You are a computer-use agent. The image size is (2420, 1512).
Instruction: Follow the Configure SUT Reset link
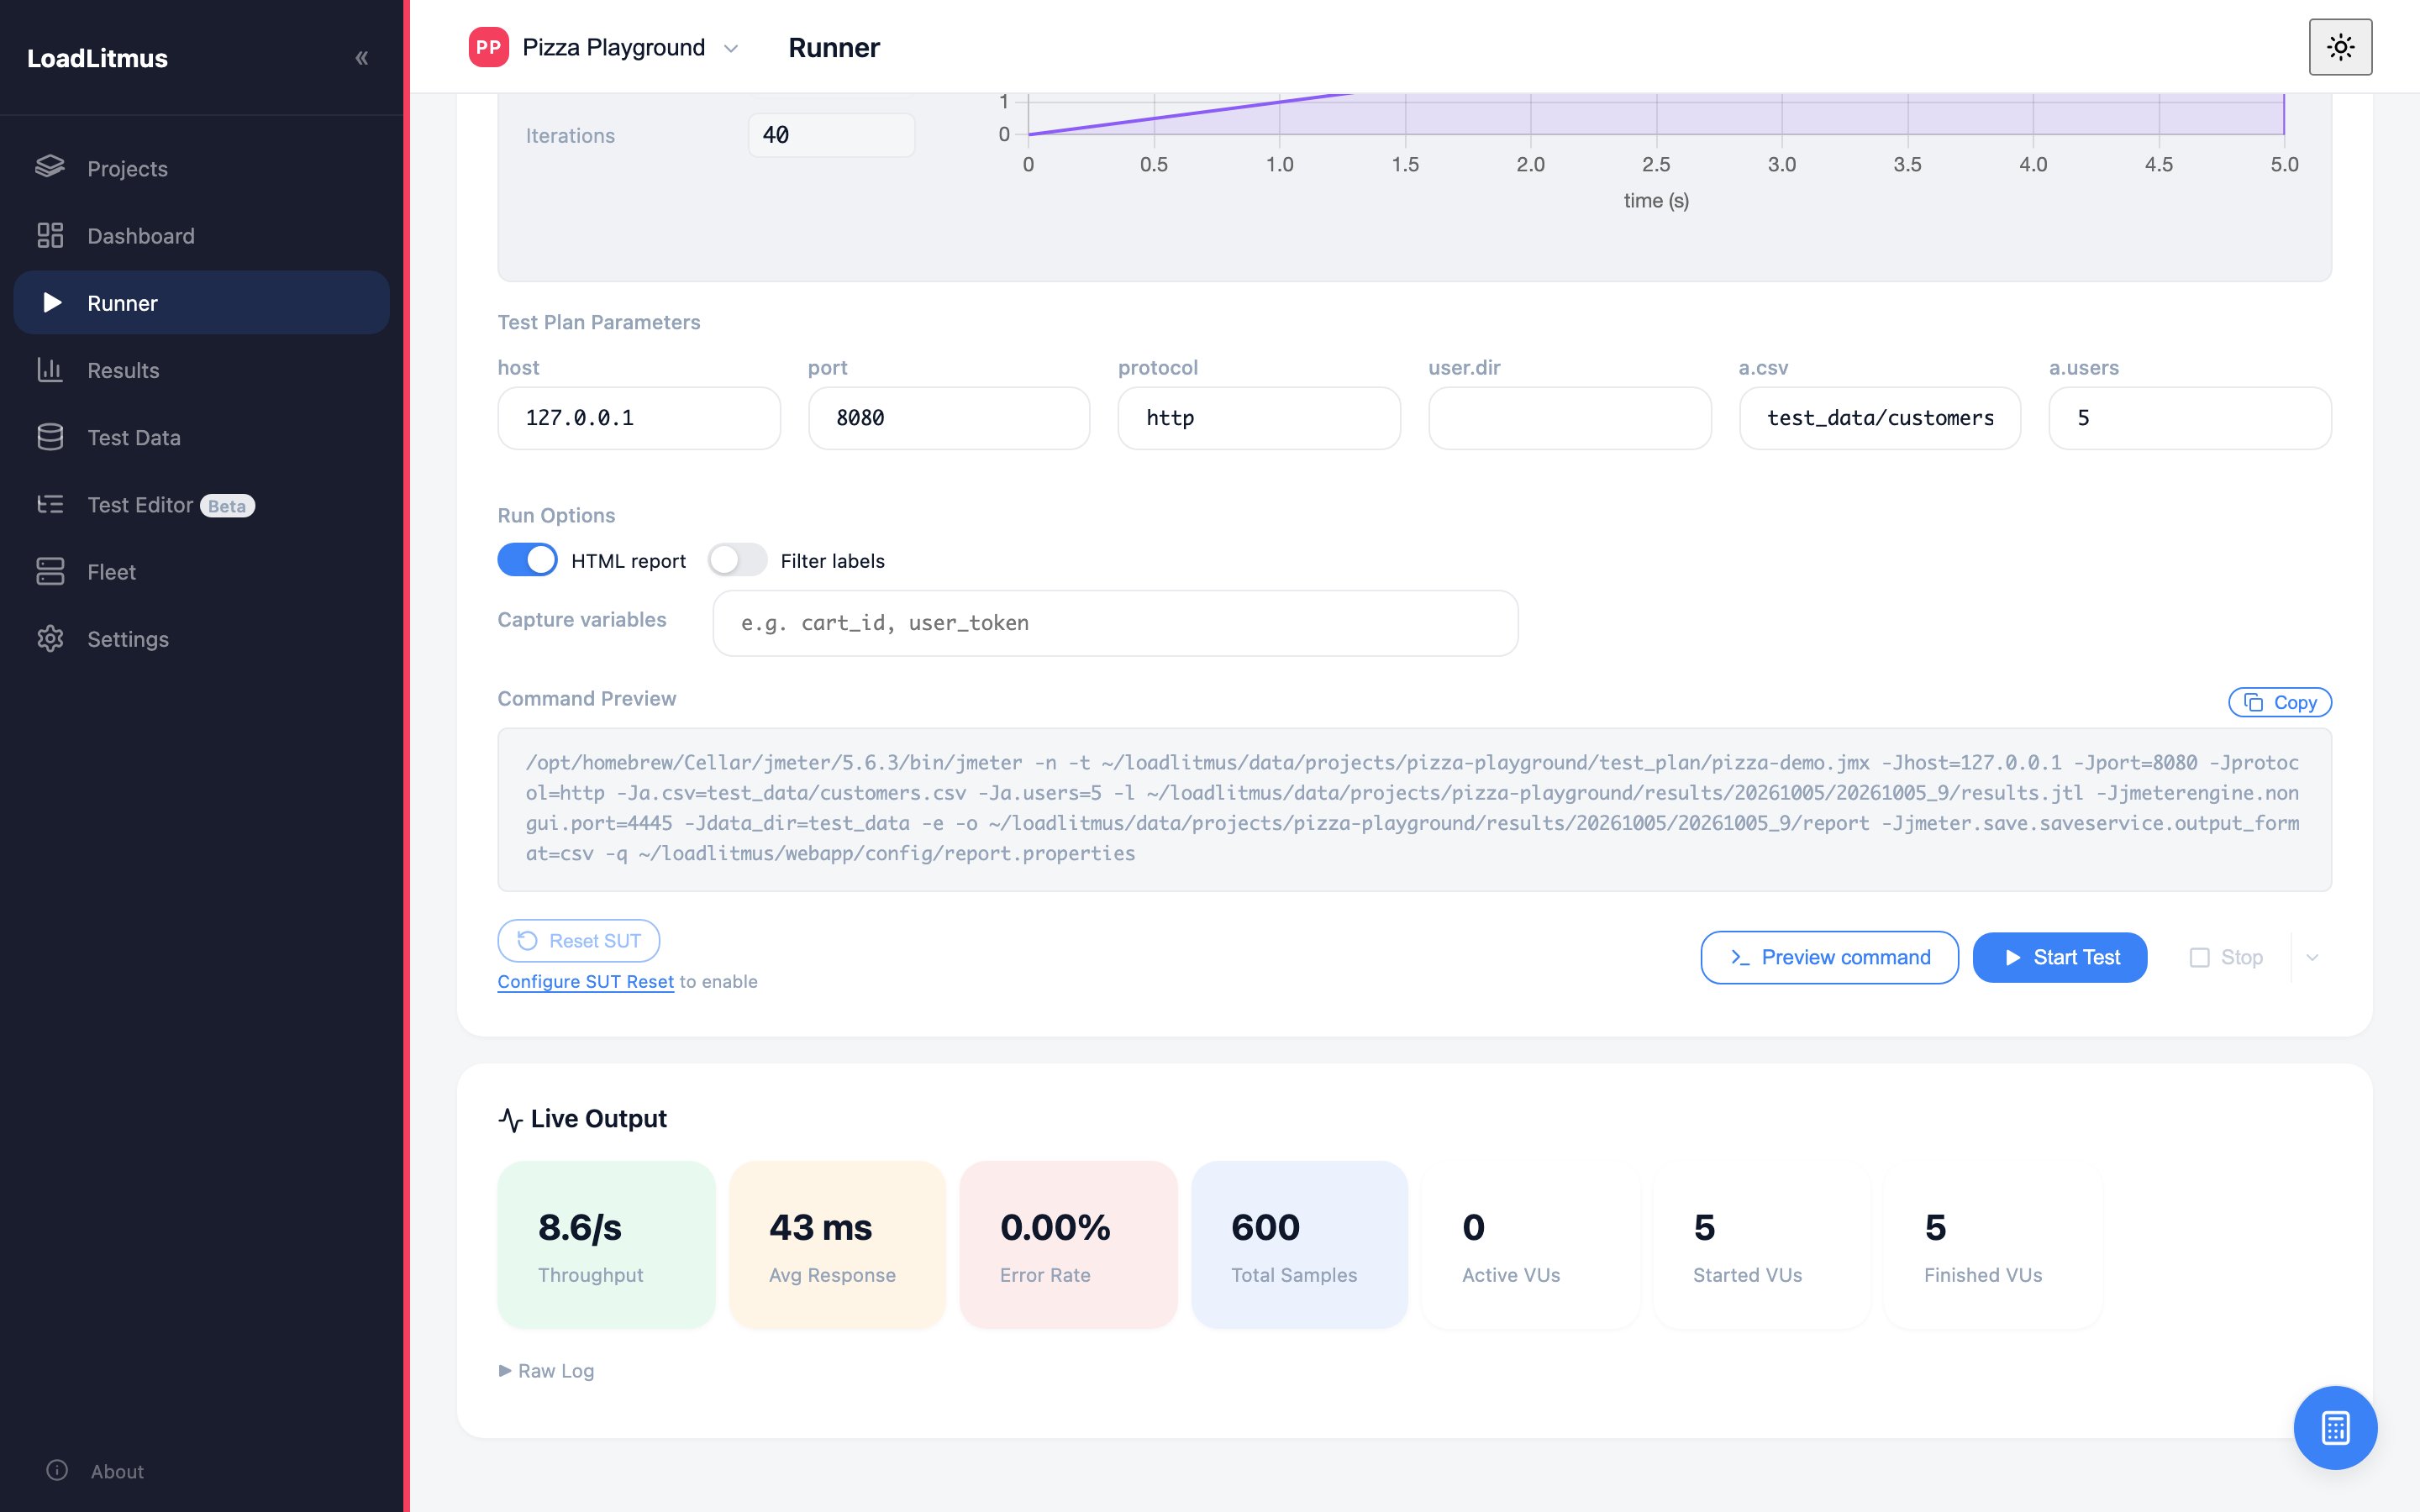coord(585,981)
